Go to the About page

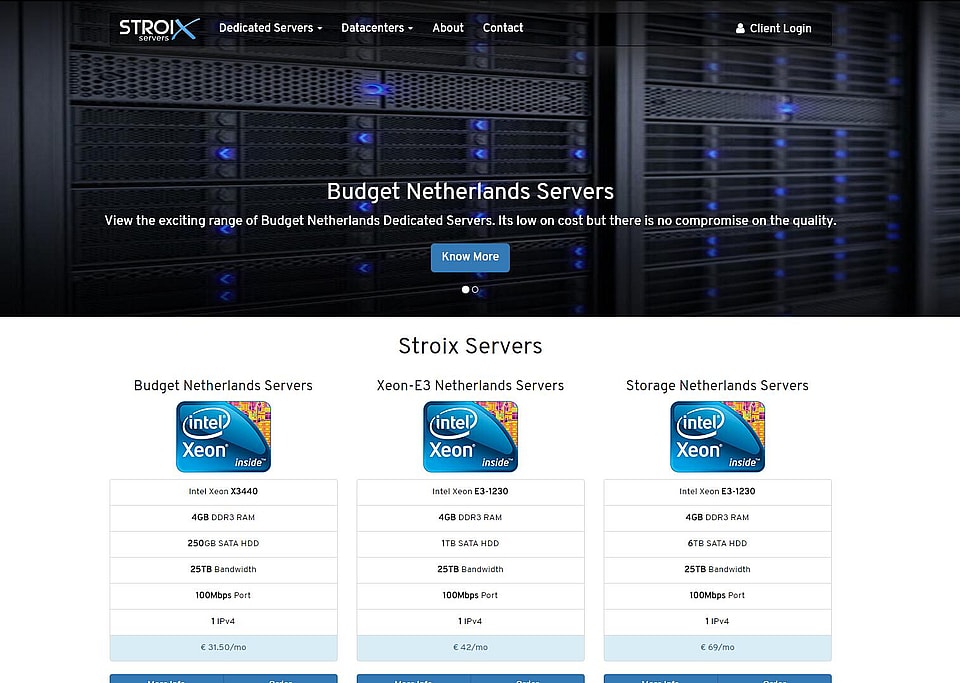point(448,28)
